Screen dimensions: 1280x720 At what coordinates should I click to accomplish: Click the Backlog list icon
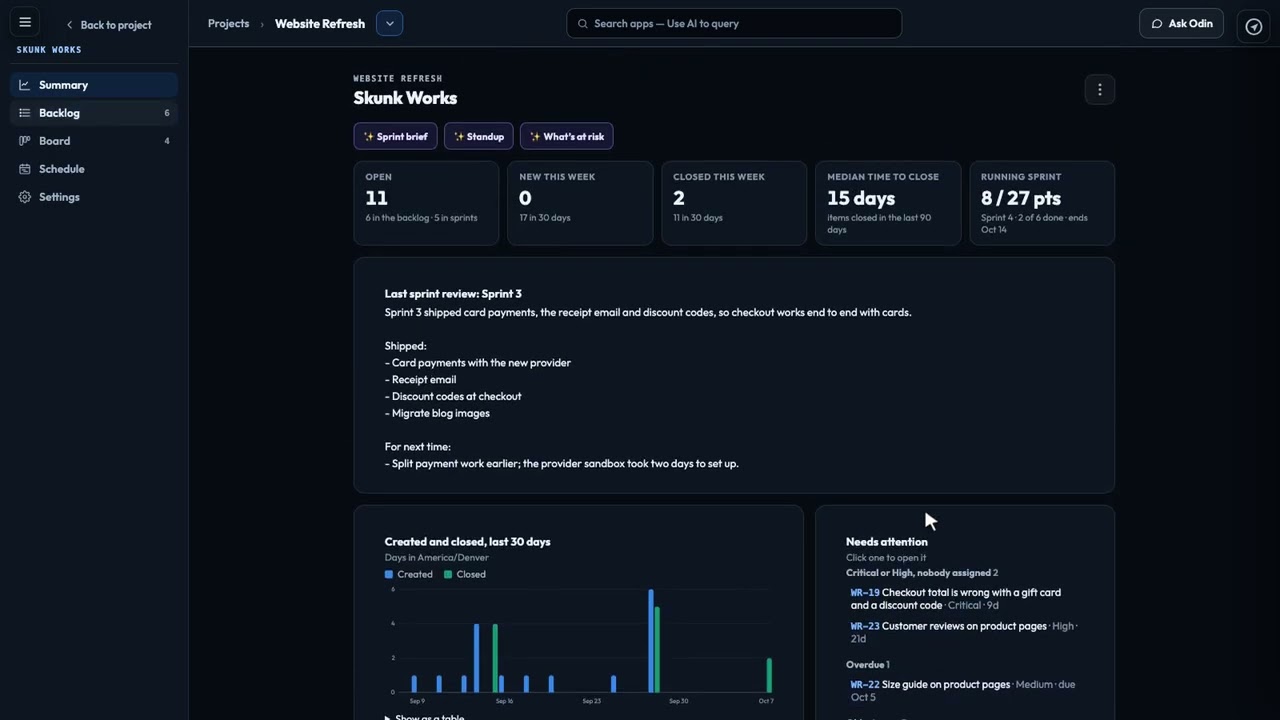point(25,113)
